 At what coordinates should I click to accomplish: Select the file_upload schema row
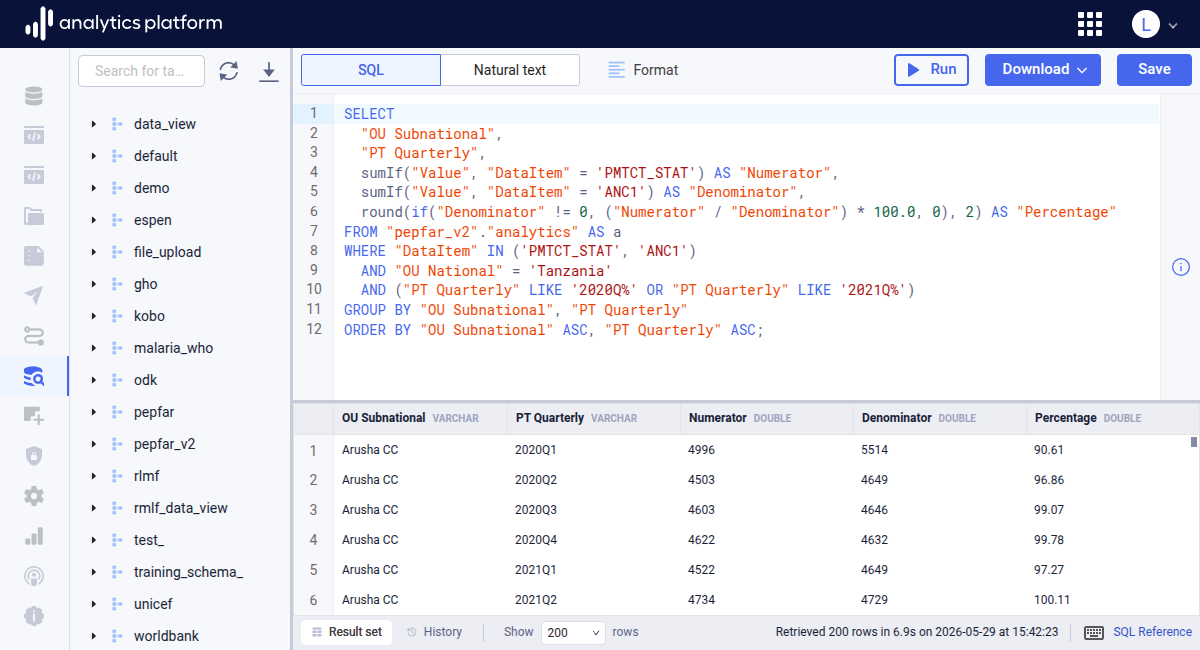[180, 252]
